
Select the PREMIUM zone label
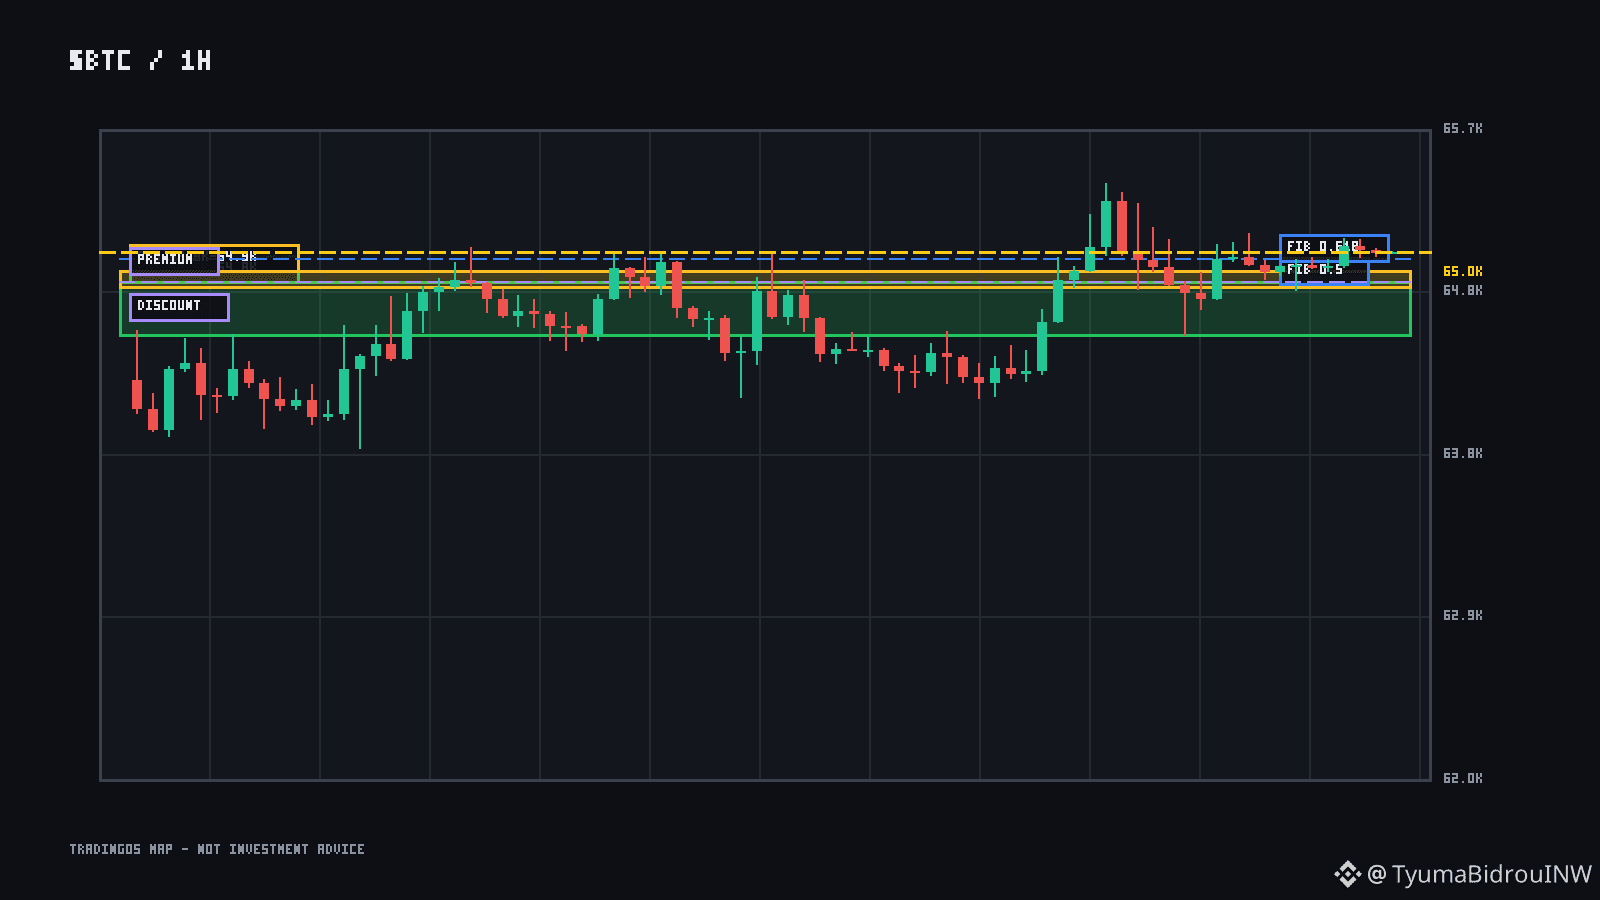[x=174, y=260]
